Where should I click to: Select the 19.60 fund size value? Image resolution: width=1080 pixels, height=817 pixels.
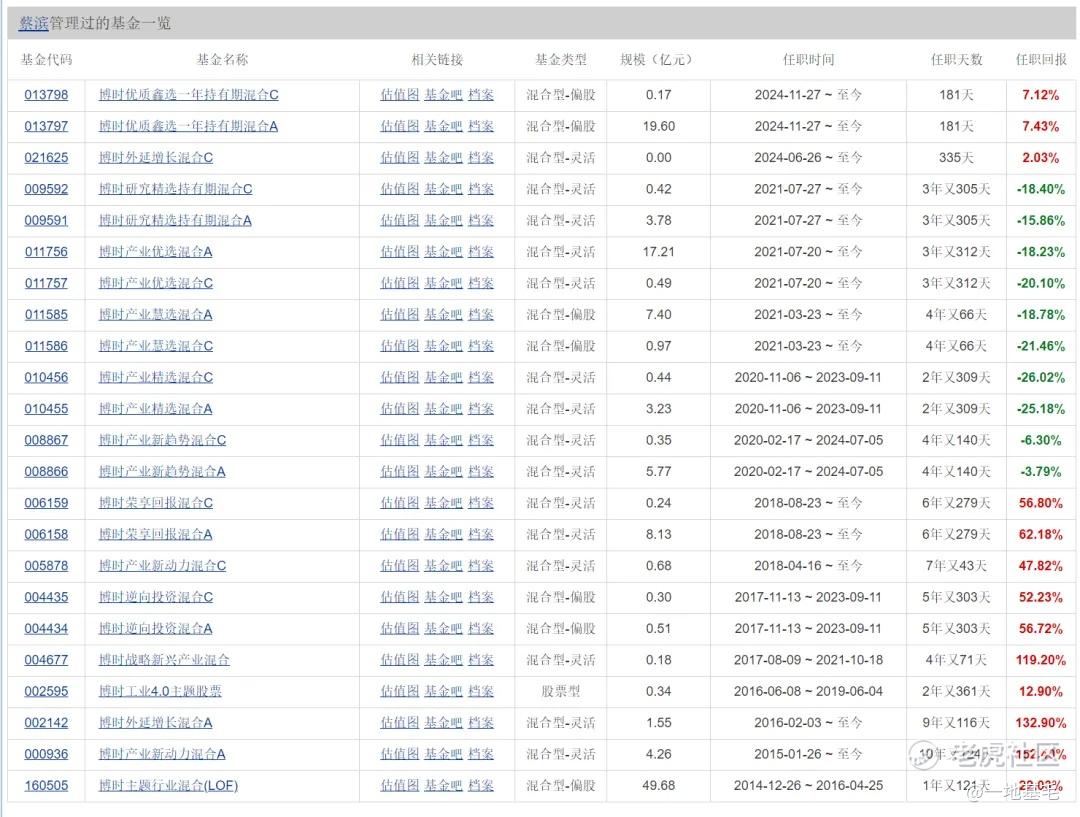658,126
